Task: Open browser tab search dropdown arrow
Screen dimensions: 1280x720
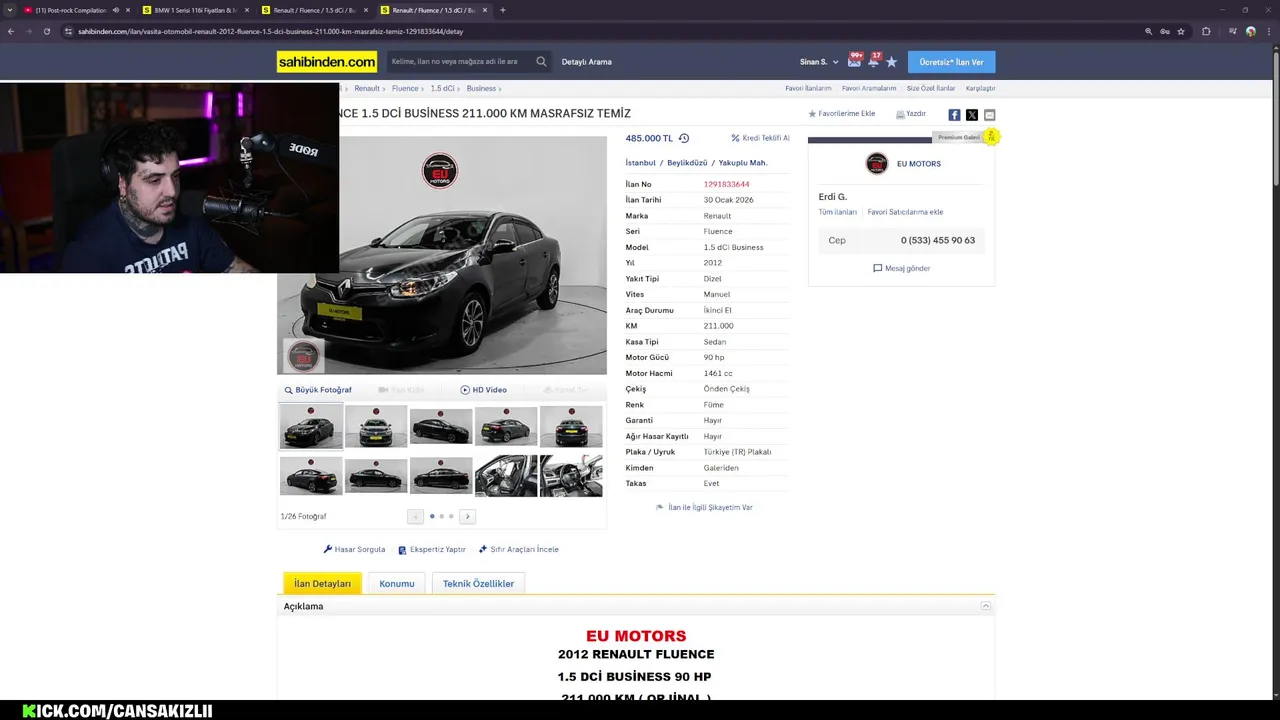Action: click(10, 10)
